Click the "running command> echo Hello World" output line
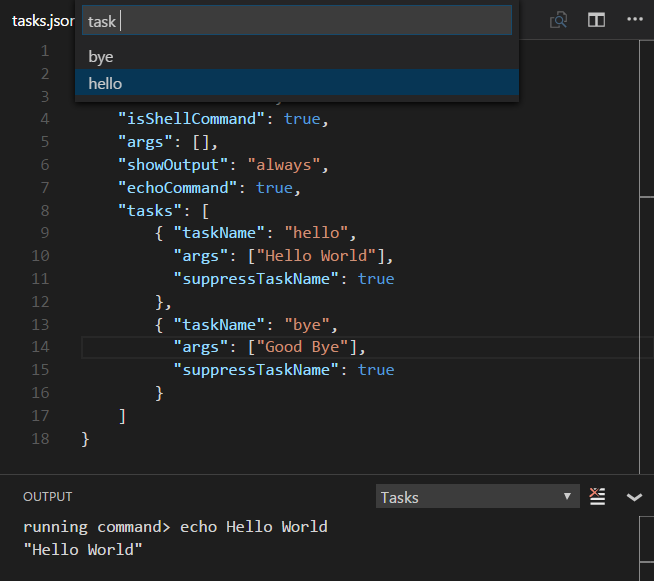Screen dimensions: 654x581 tap(175, 527)
